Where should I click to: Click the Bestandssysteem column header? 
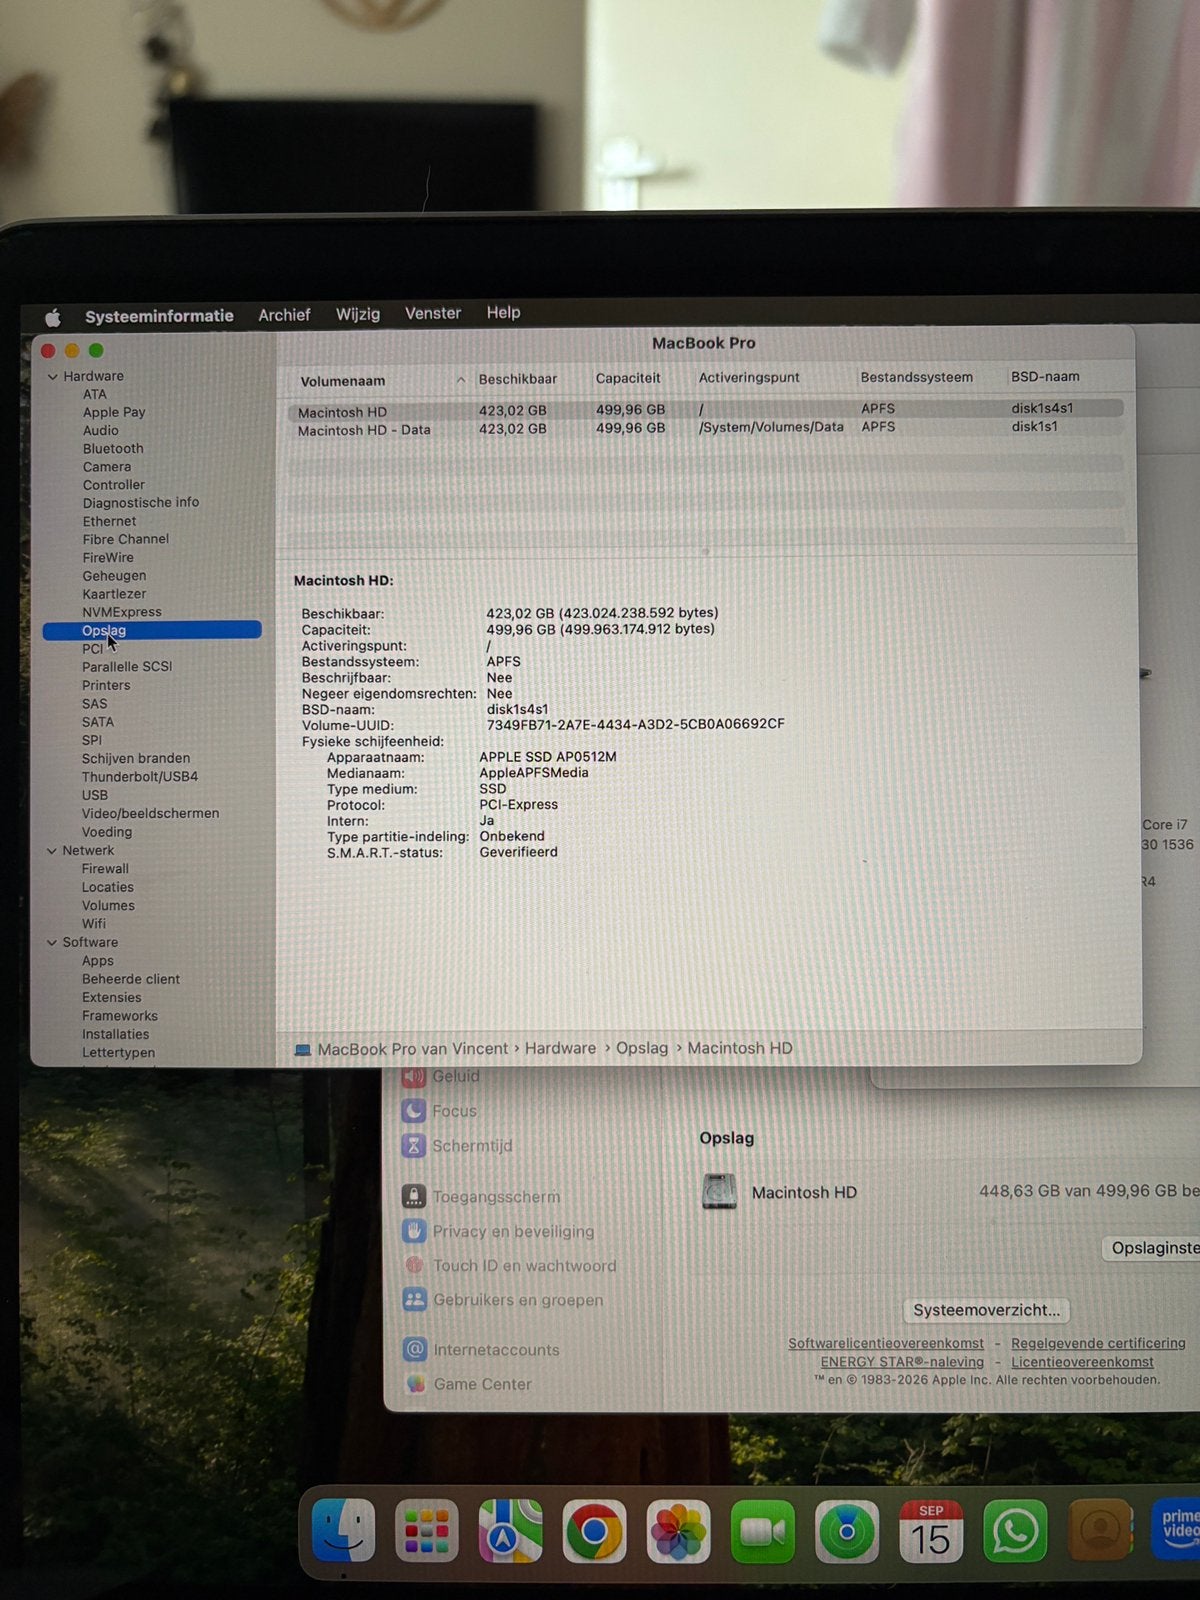[916, 377]
